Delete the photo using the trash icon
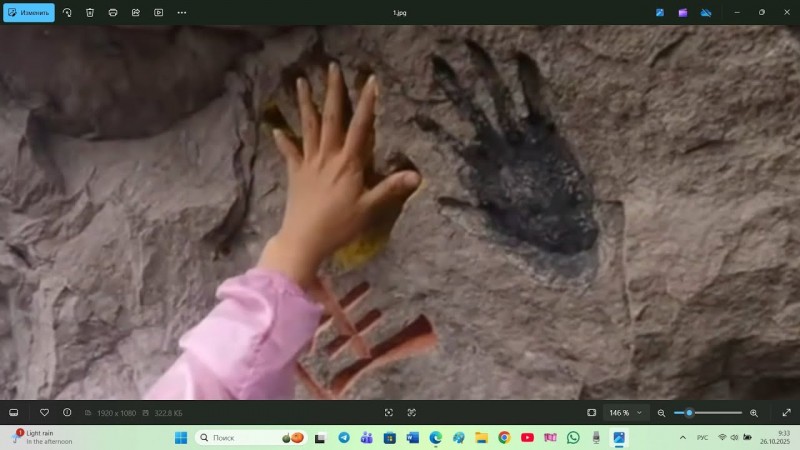This screenshot has width=800, height=450. click(x=90, y=12)
